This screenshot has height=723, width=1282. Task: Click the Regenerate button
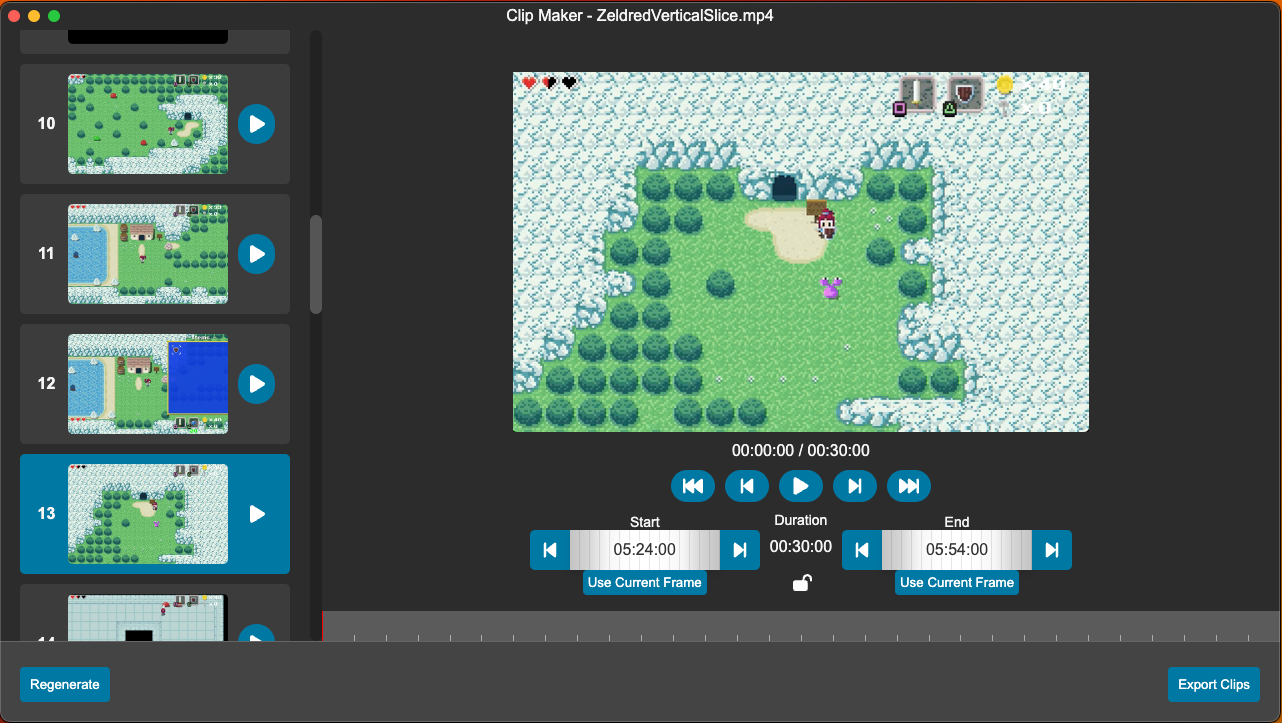(64, 684)
